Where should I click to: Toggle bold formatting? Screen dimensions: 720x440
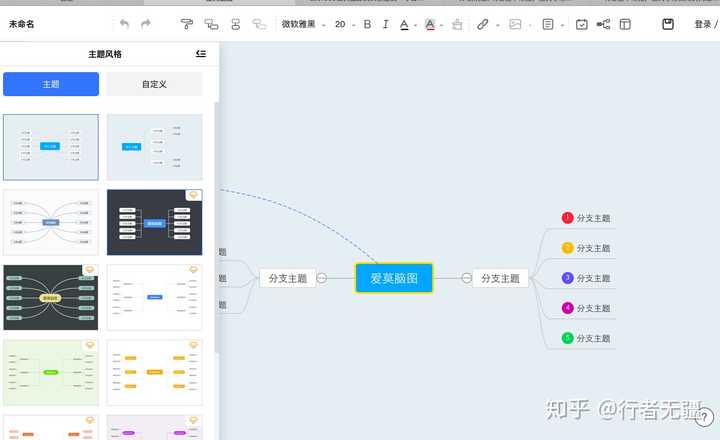[x=367, y=24]
